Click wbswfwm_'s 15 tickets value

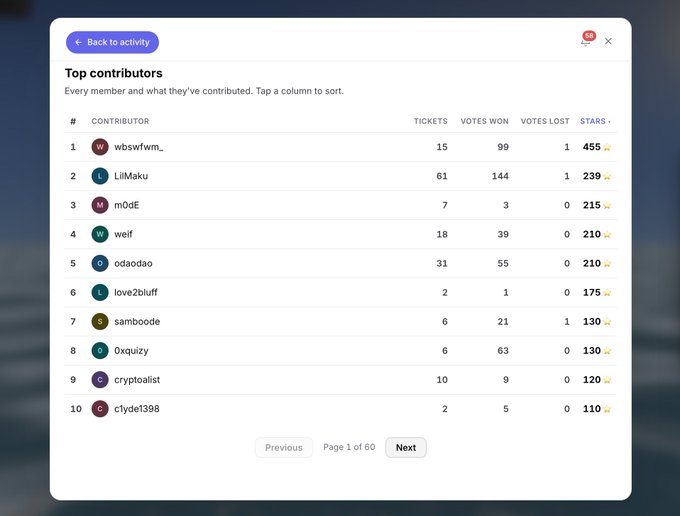pos(442,147)
